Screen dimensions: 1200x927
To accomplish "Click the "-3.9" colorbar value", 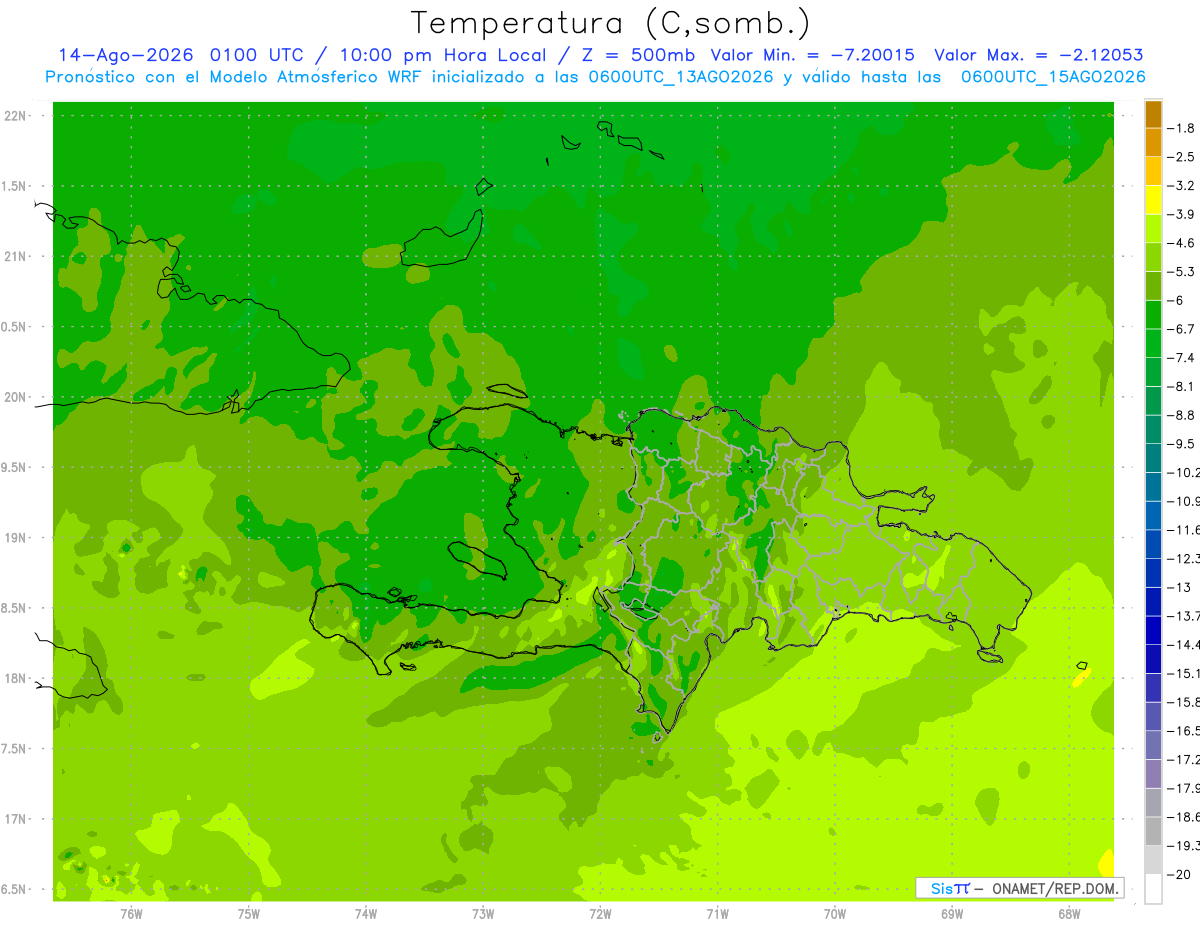I will coord(1181,214).
